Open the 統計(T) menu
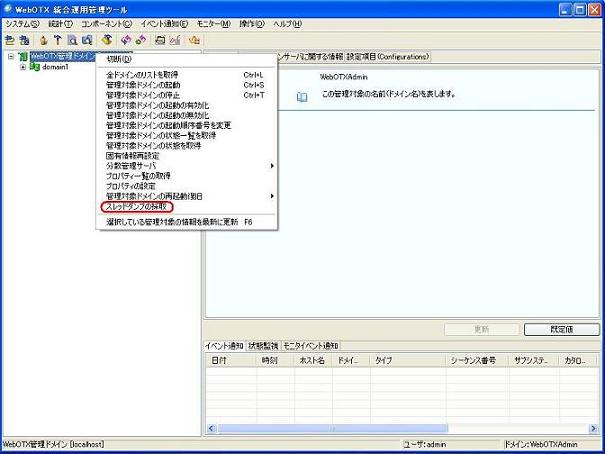Image resolution: width=605 pixels, height=454 pixels. pos(60,24)
